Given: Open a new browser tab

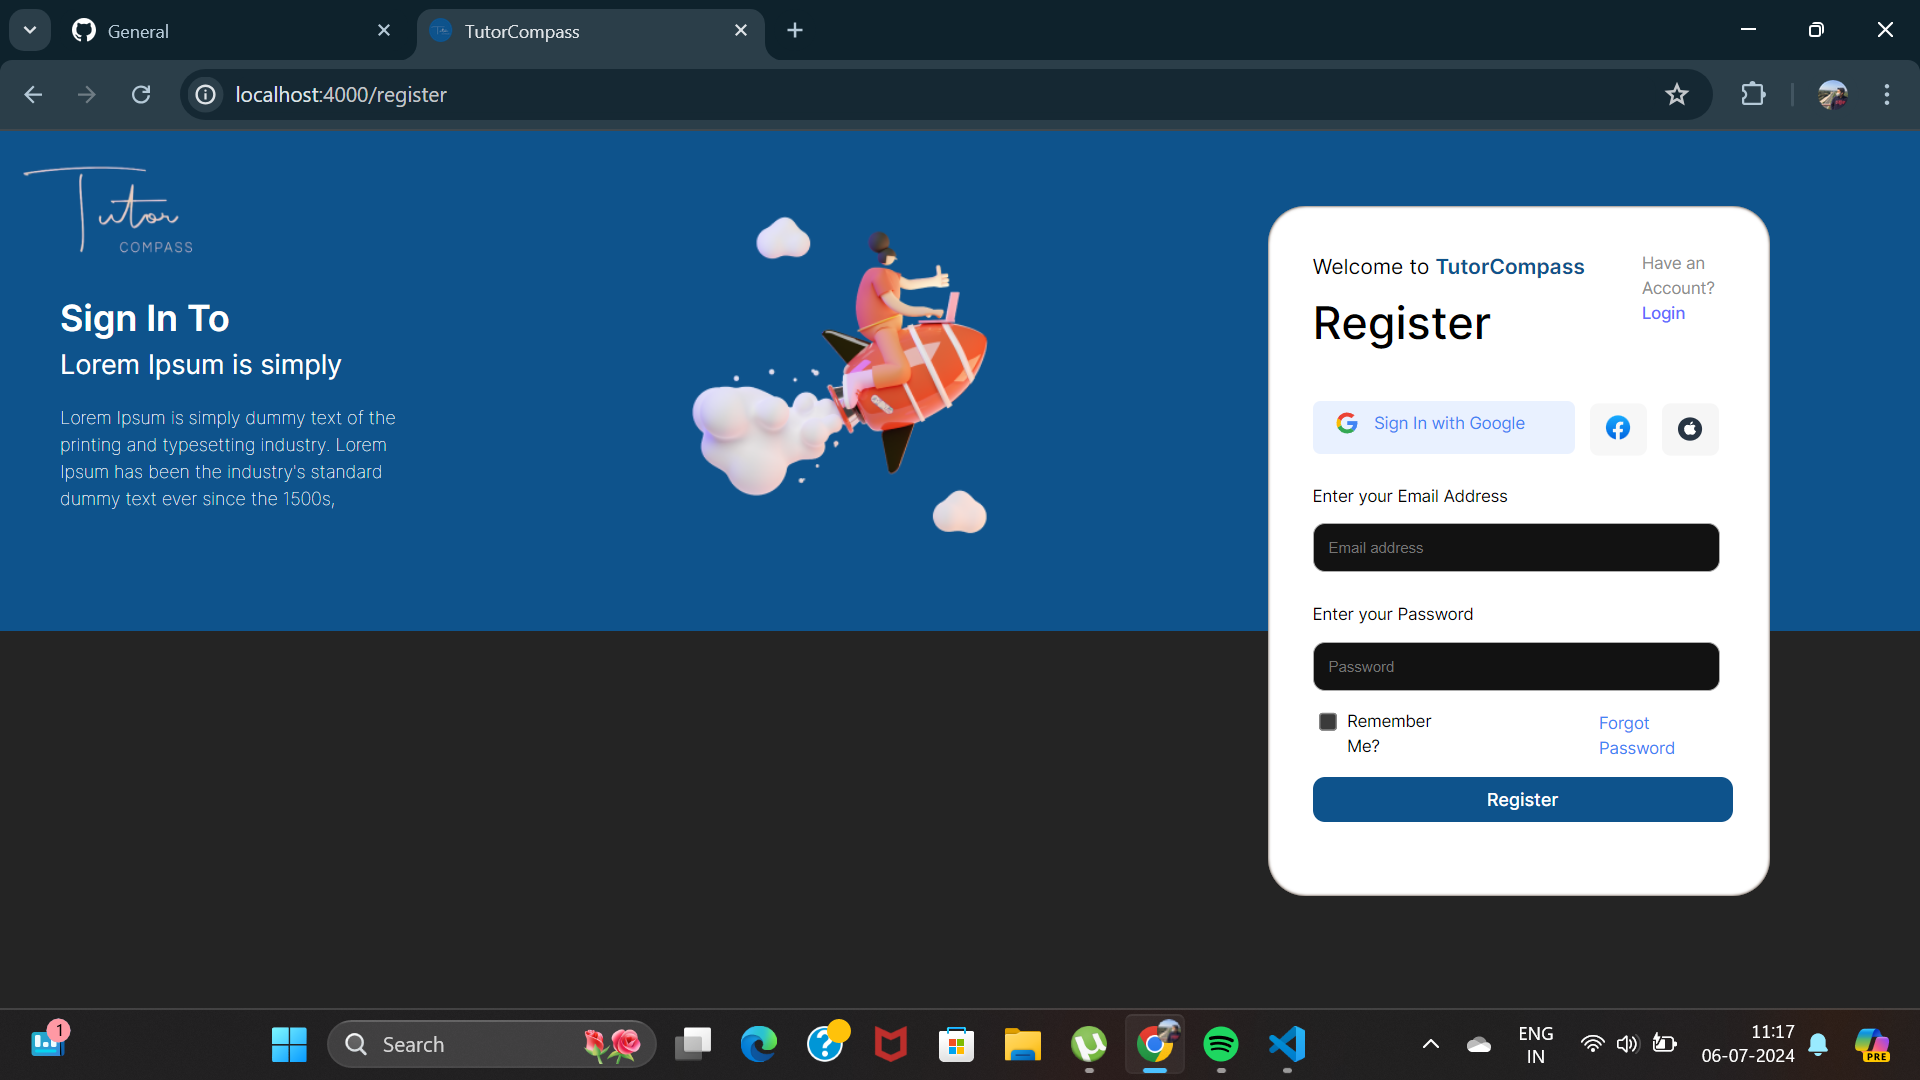Looking at the screenshot, I should coord(795,31).
